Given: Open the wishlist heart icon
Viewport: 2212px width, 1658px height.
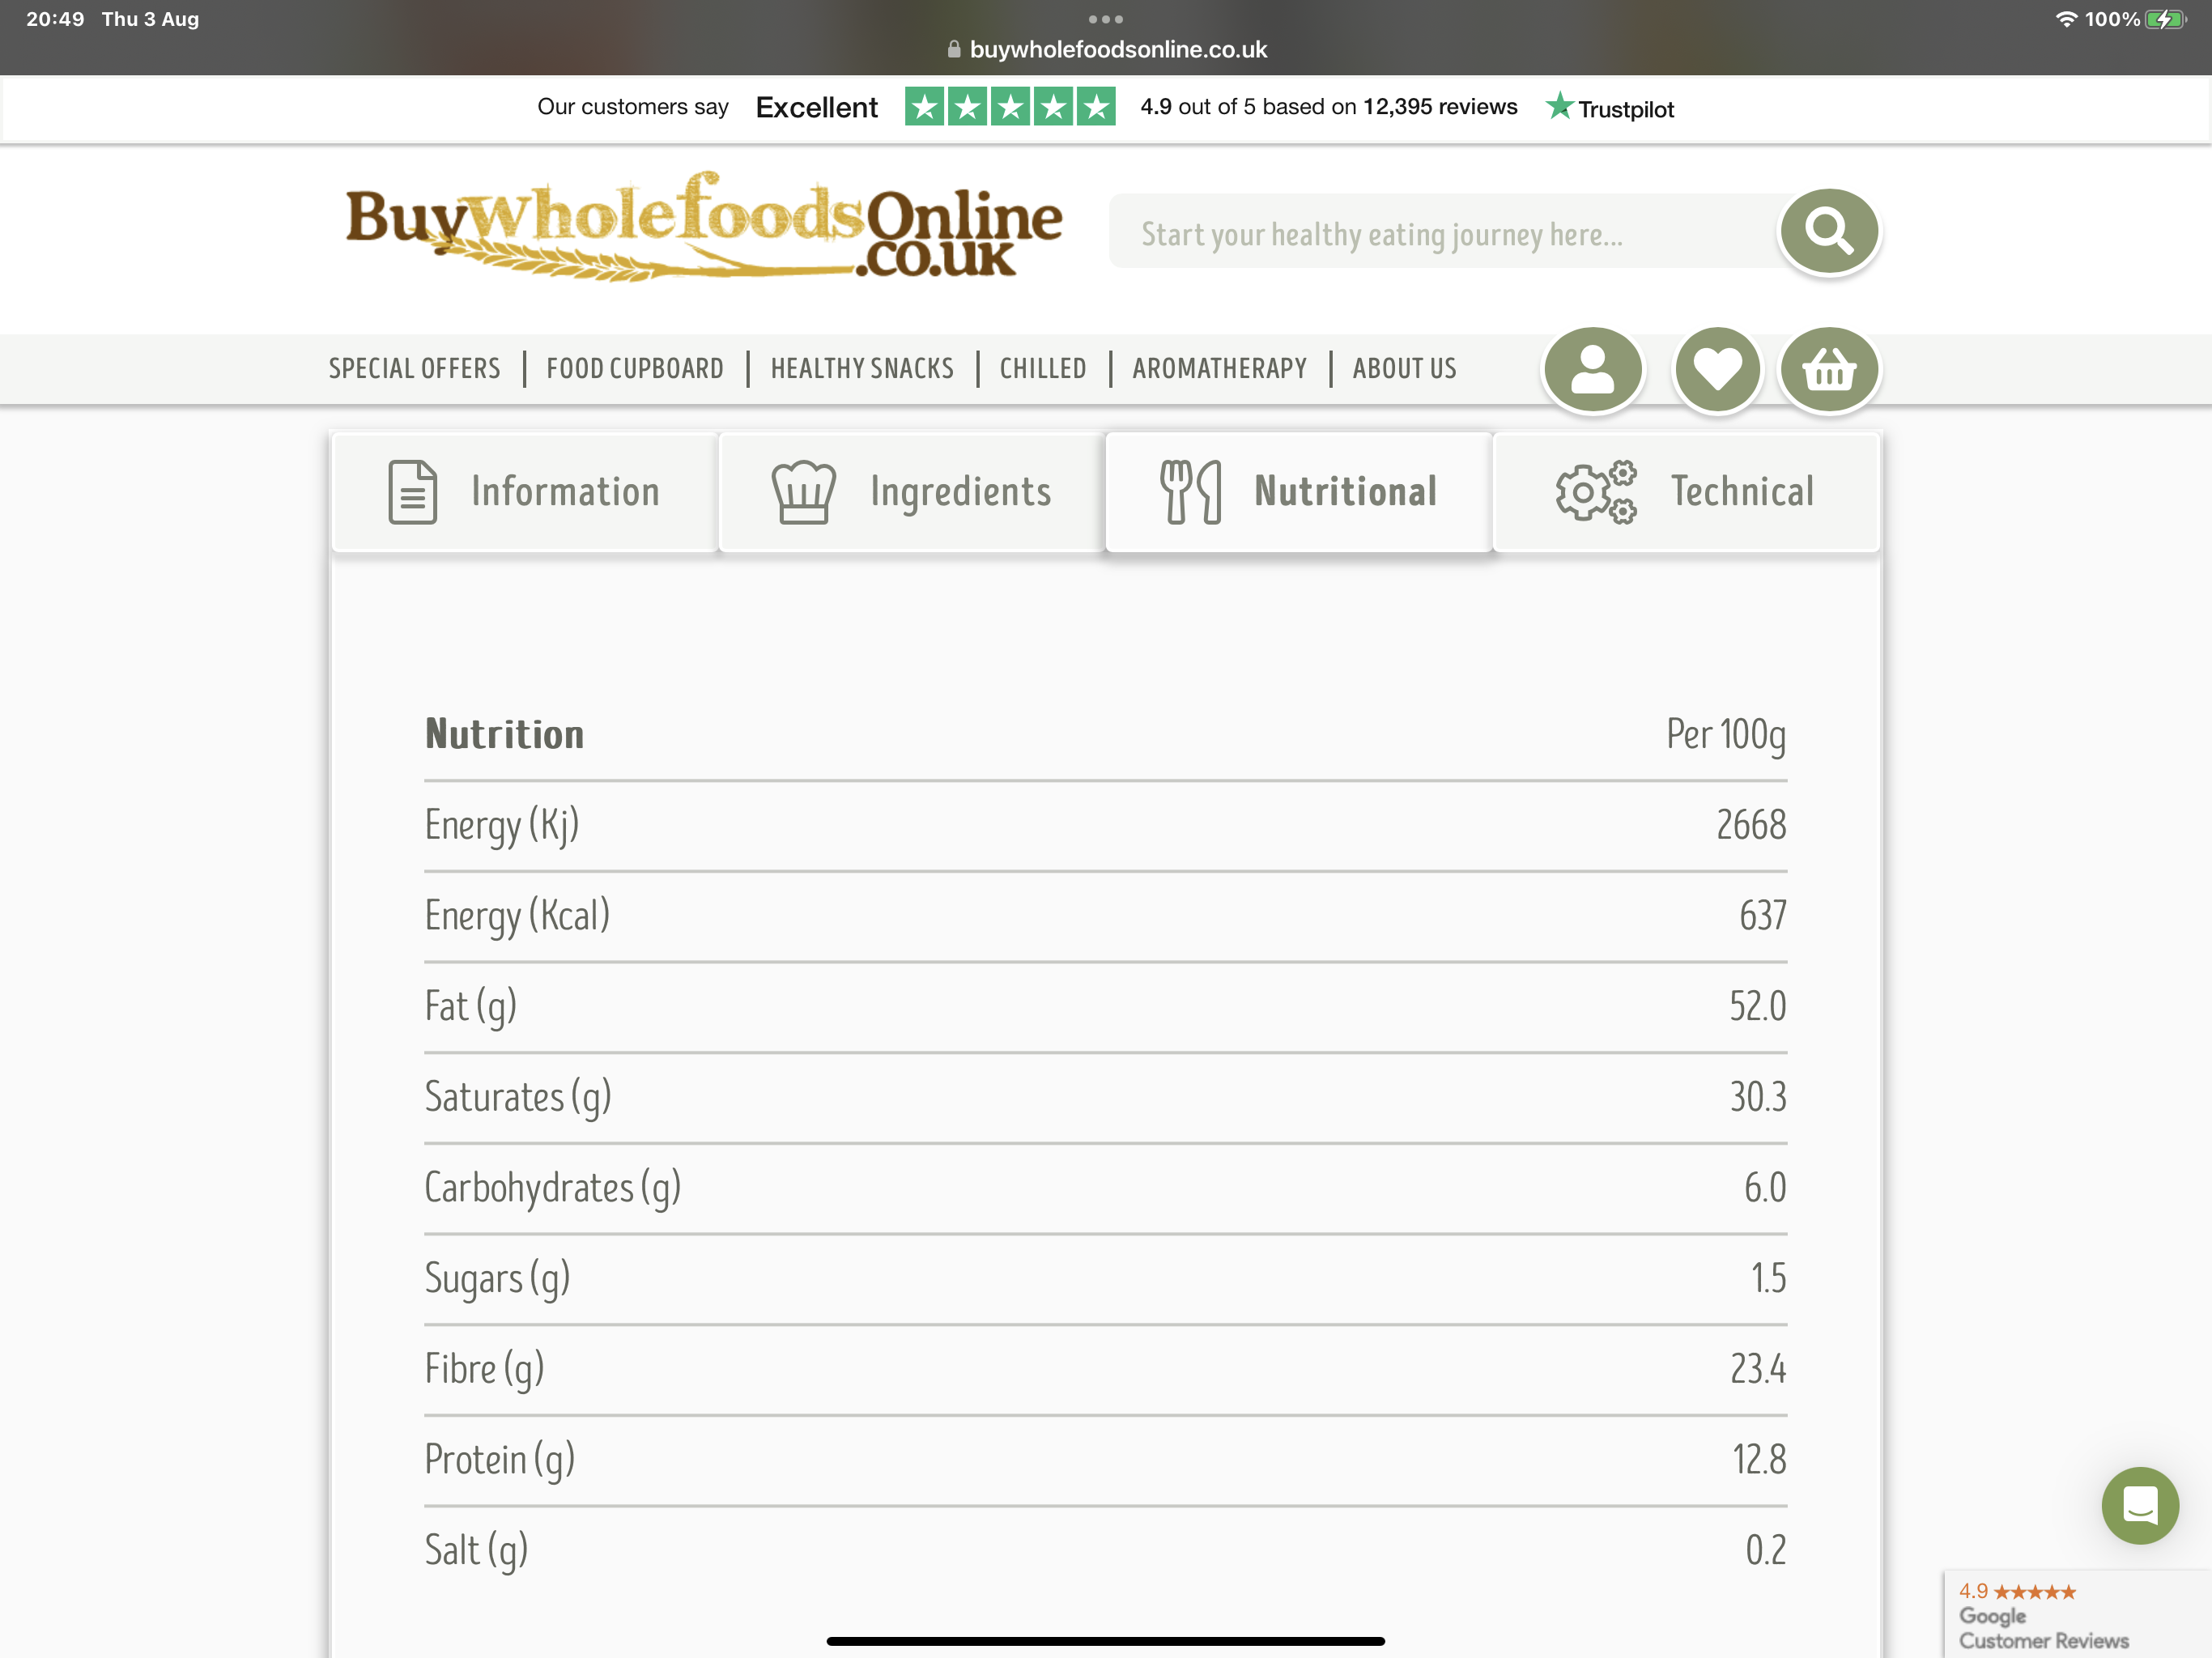Looking at the screenshot, I should click(x=1717, y=369).
